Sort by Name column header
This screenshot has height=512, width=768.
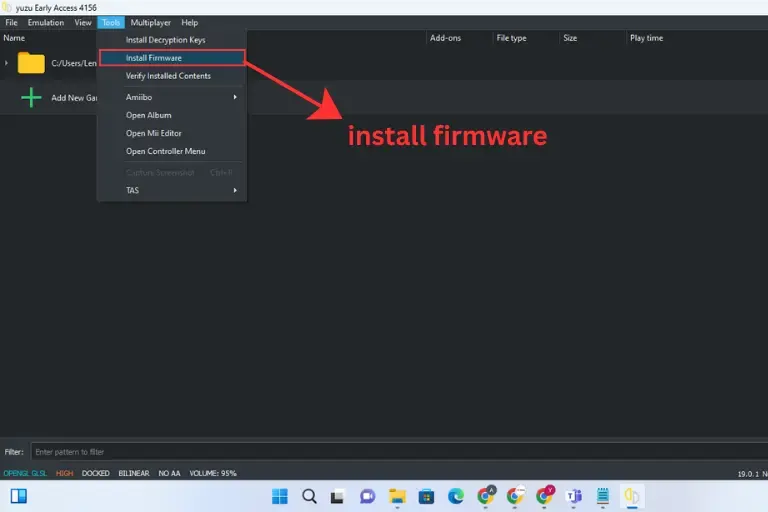coord(14,38)
